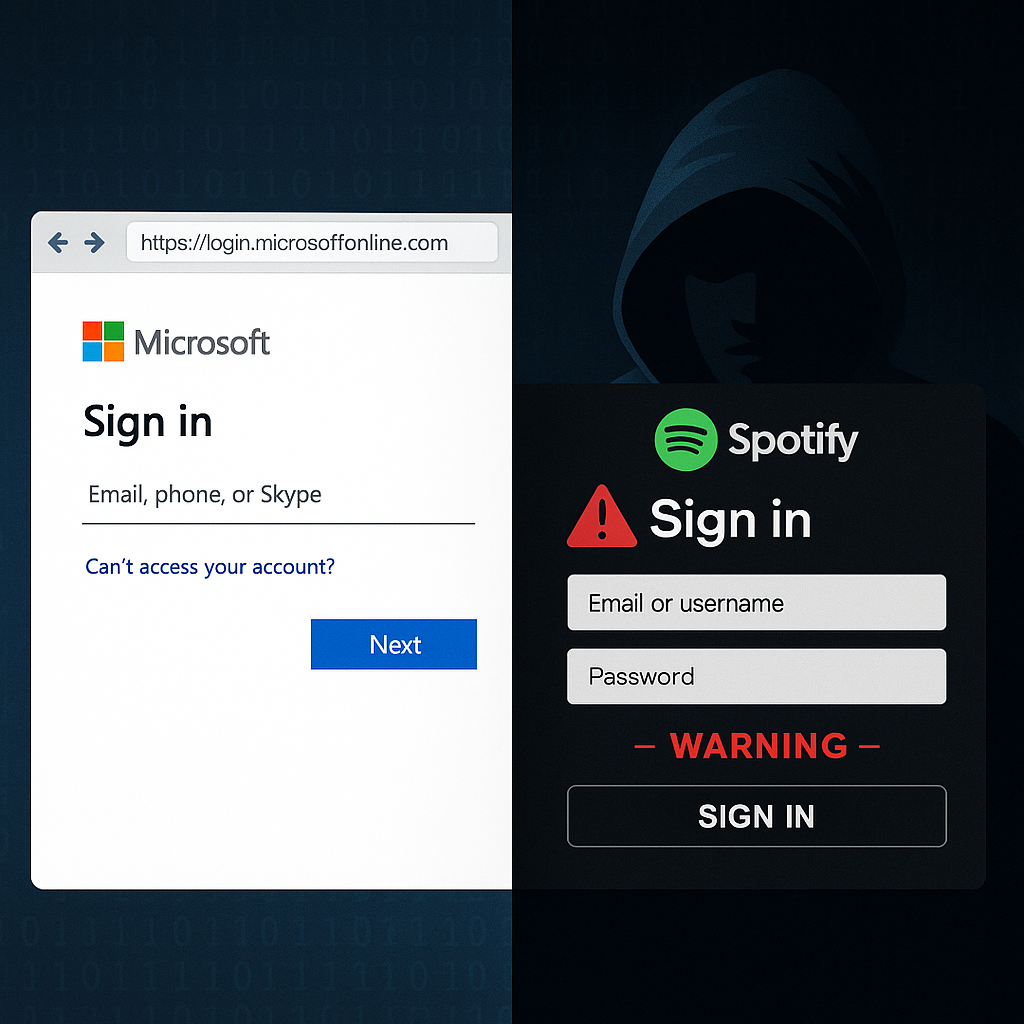
Task: Open the Can't access your account link
Action: (x=210, y=567)
